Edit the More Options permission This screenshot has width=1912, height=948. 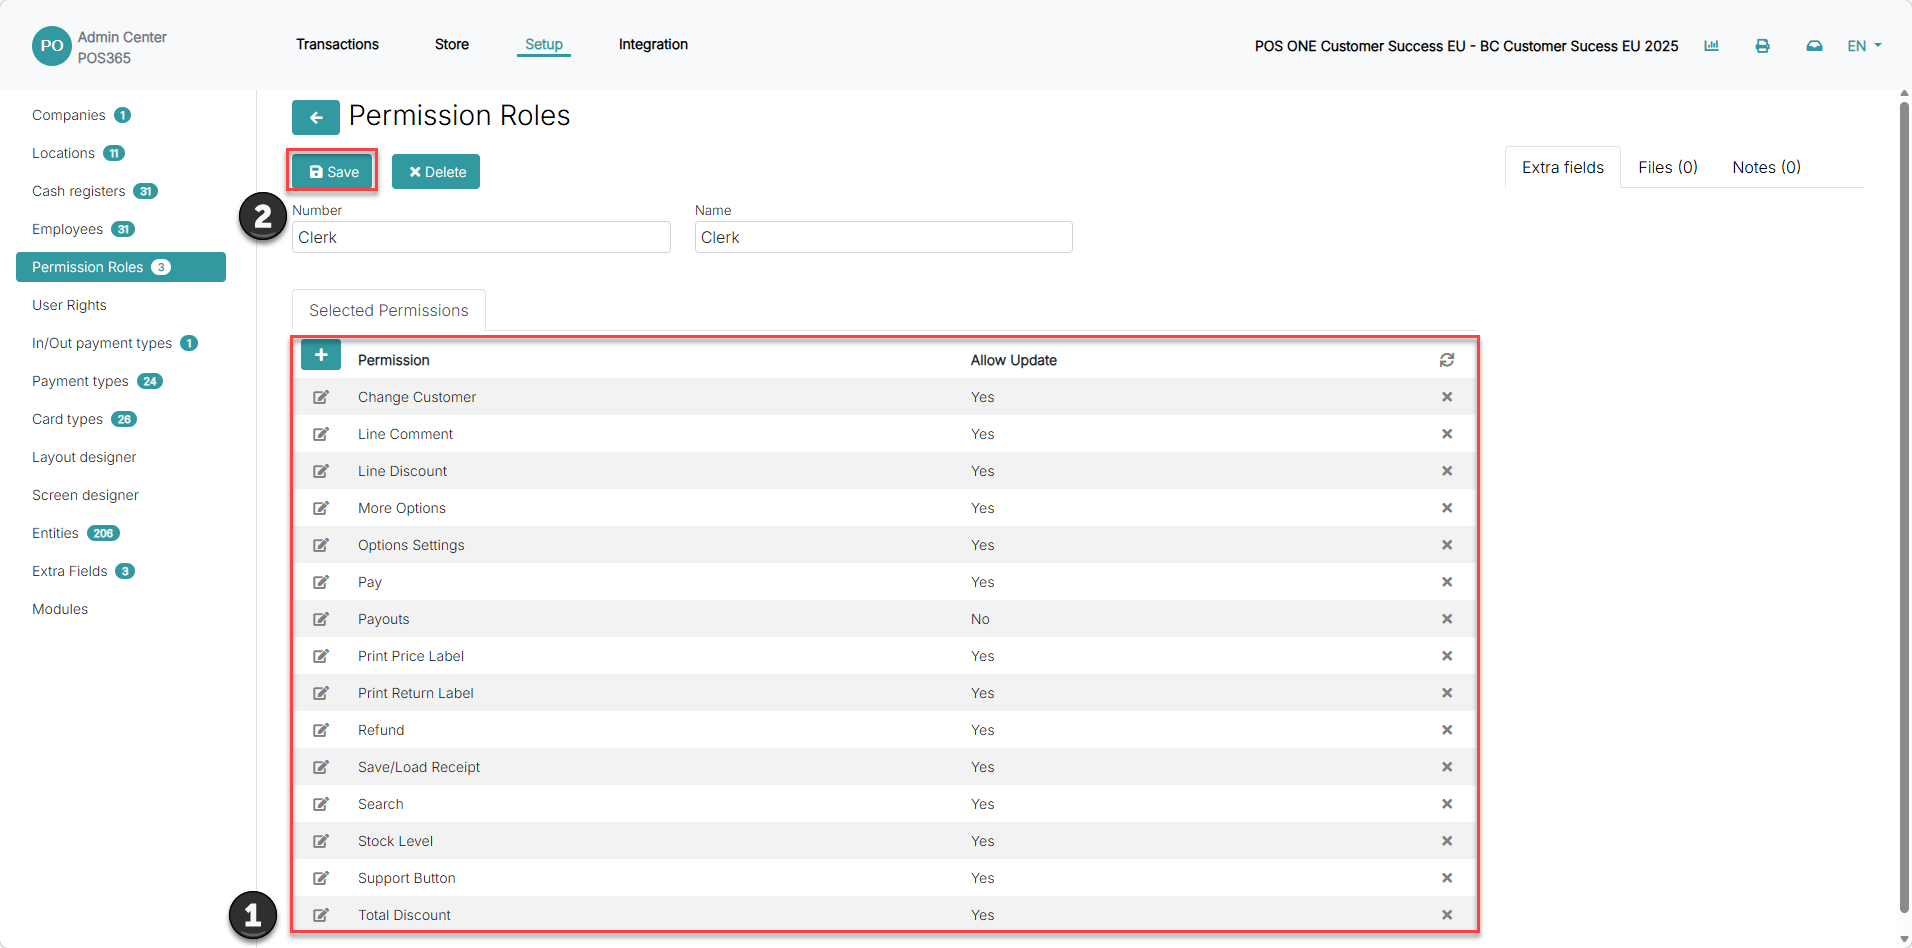click(321, 508)
